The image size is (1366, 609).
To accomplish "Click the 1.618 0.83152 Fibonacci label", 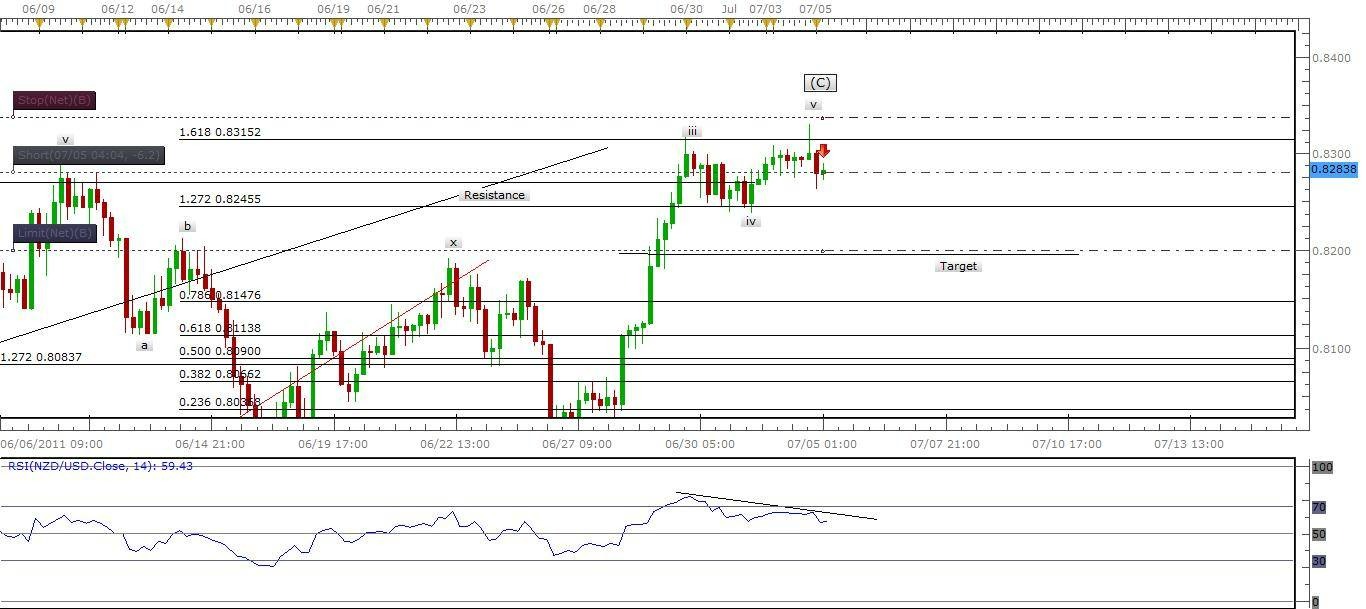I will pyautogui.click(x=220, y=132).
